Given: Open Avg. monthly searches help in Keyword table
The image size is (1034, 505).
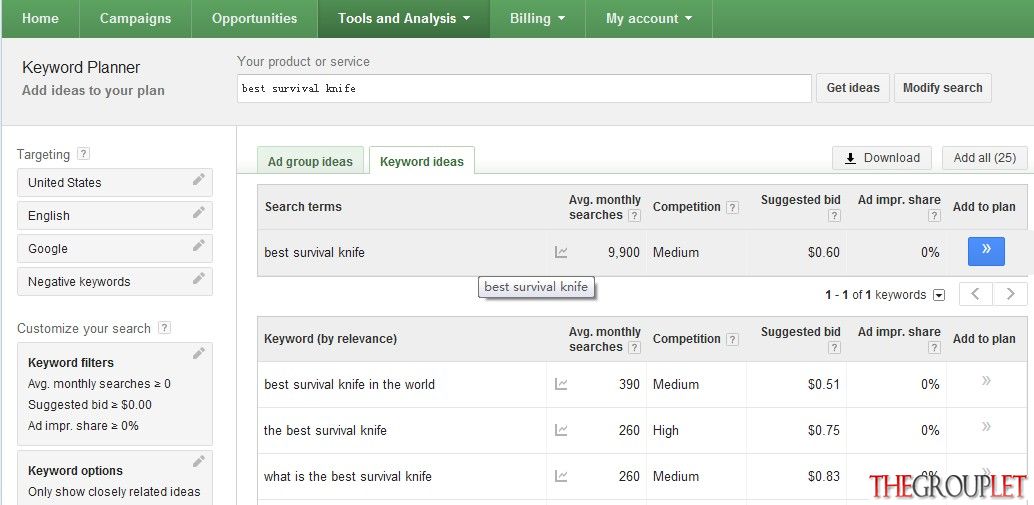Looking at the screenshot, I should pos(634,347).
